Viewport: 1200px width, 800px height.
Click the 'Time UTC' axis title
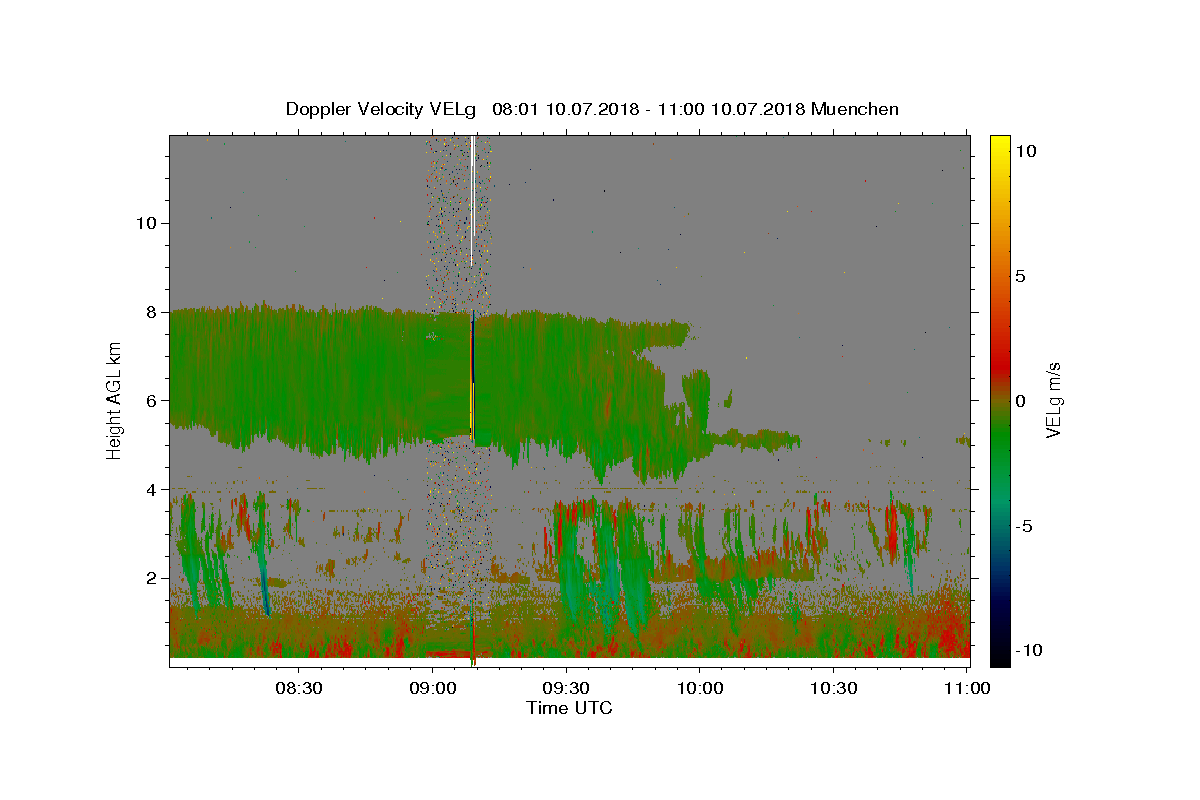[569, 708]
